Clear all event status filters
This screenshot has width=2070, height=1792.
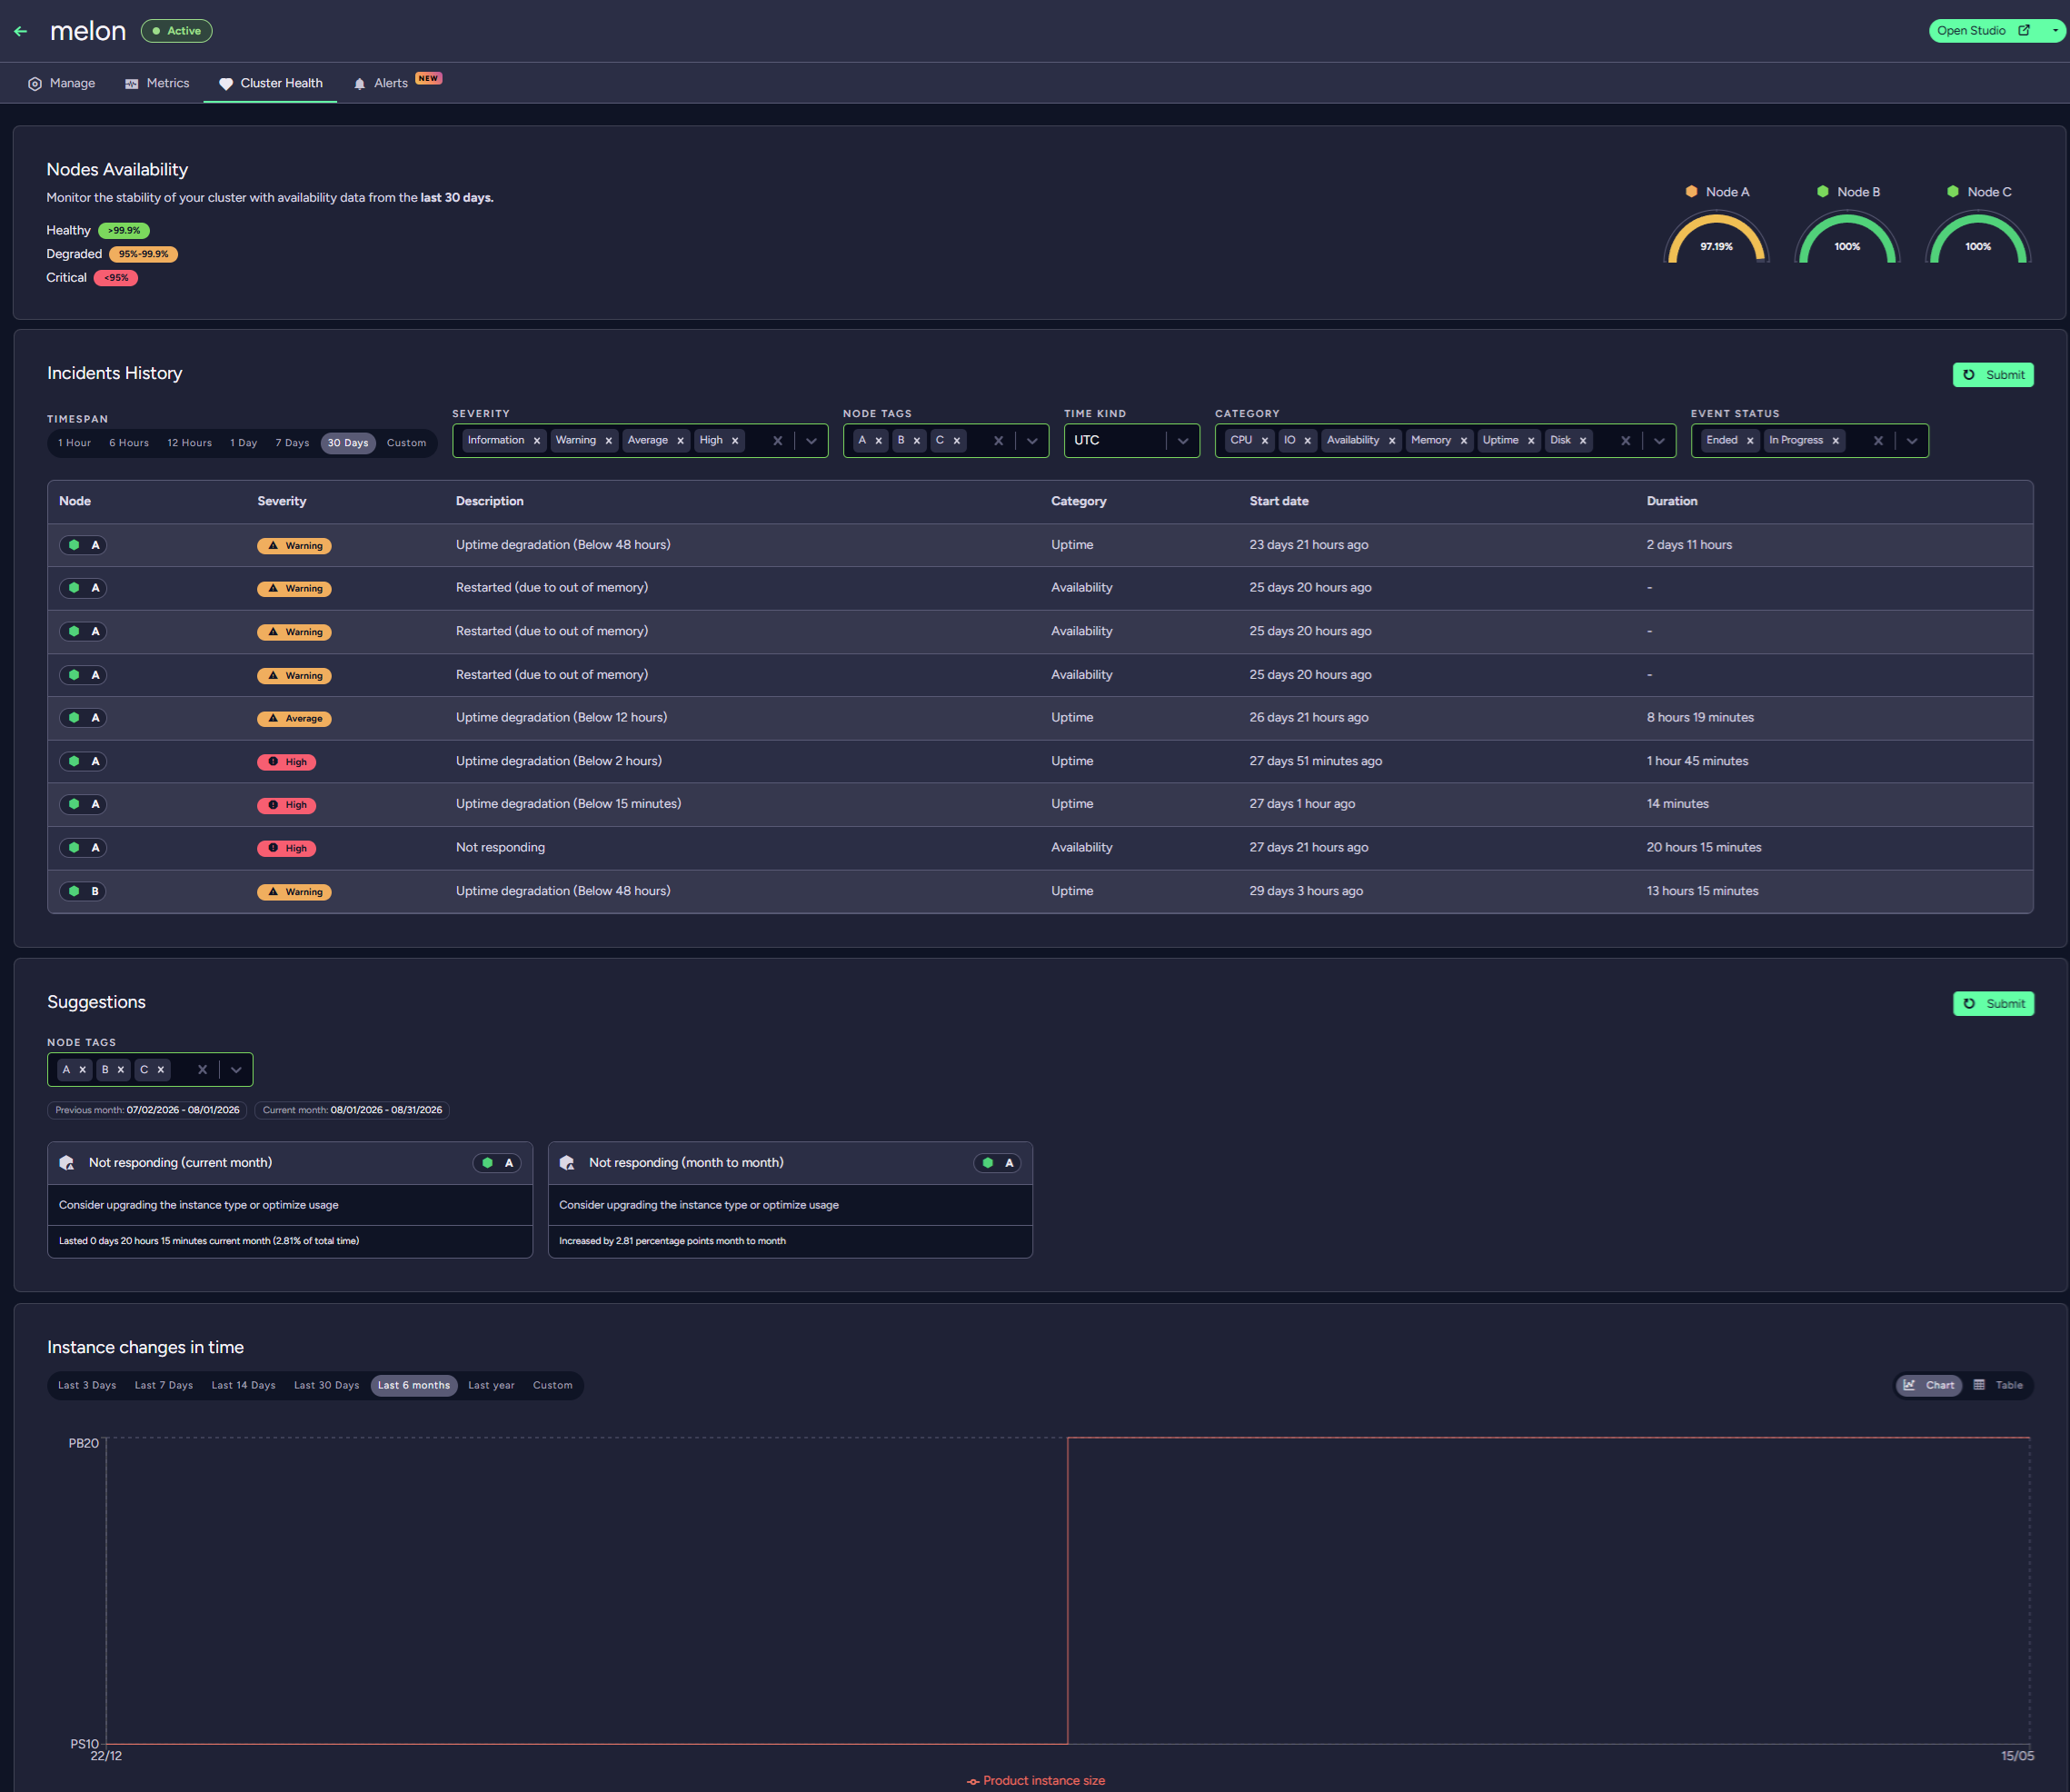[x=1878, y=441]
